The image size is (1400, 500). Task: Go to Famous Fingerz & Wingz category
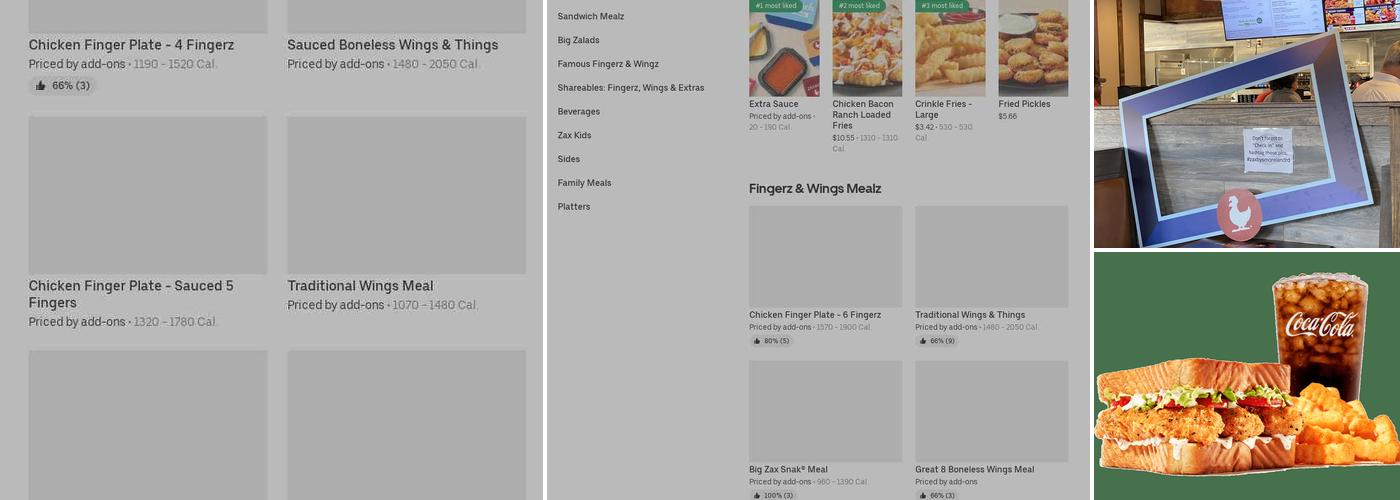pos(608,64)
